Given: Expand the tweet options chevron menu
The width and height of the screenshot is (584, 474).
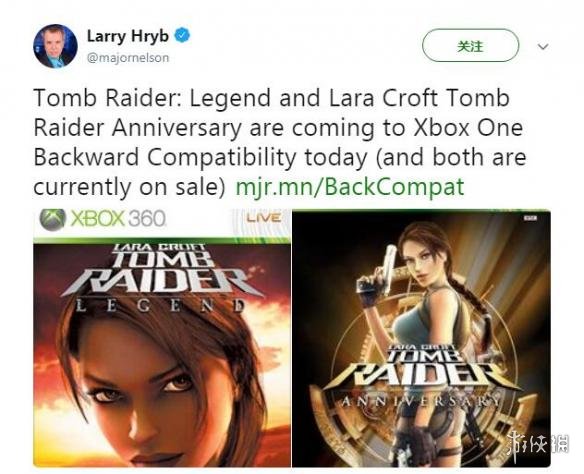Looking at the screenshot, I should 543,47.
